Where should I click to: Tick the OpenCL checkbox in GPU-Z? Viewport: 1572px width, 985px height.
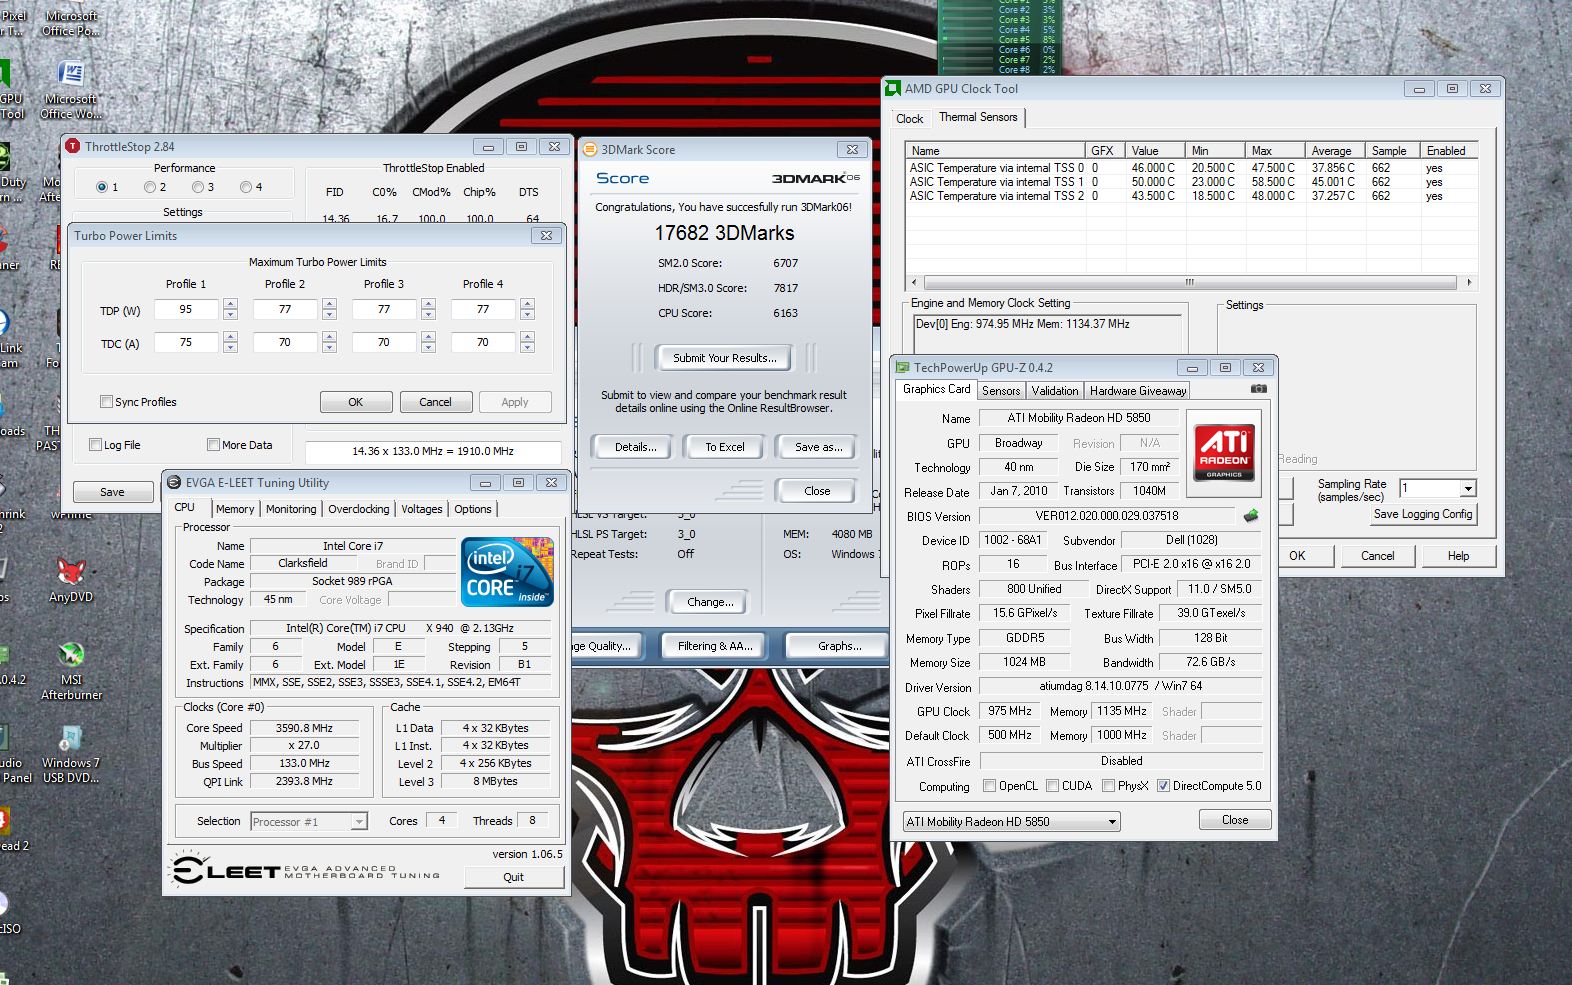[989, 786]
